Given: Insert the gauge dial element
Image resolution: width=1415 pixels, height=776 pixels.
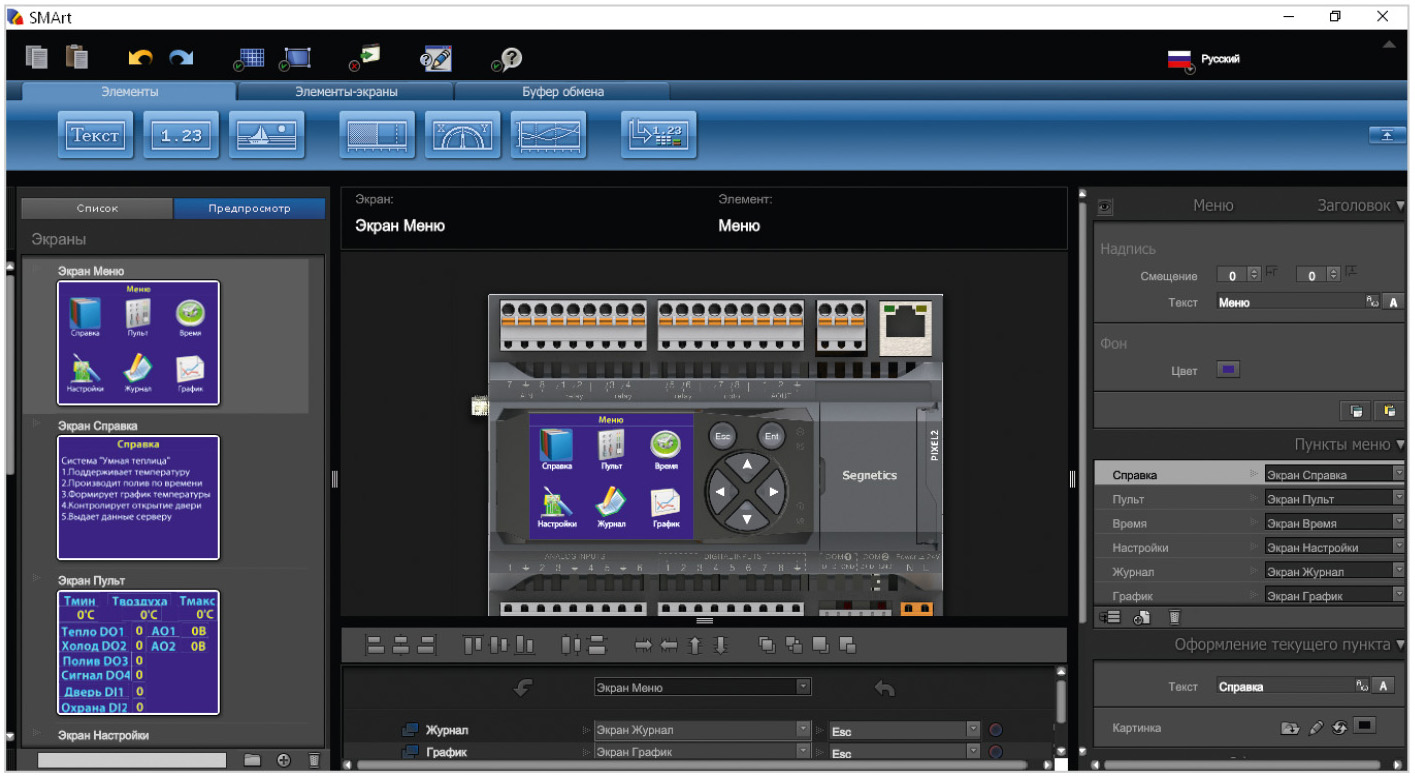Looking at the screenshot, I should (x=463, y=136).
